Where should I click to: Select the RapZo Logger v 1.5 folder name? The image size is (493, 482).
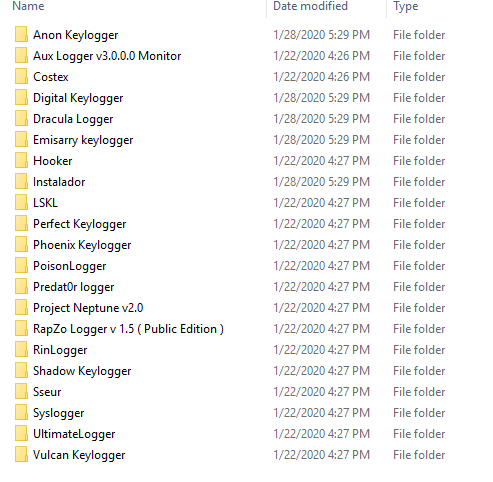coord(128,329)
